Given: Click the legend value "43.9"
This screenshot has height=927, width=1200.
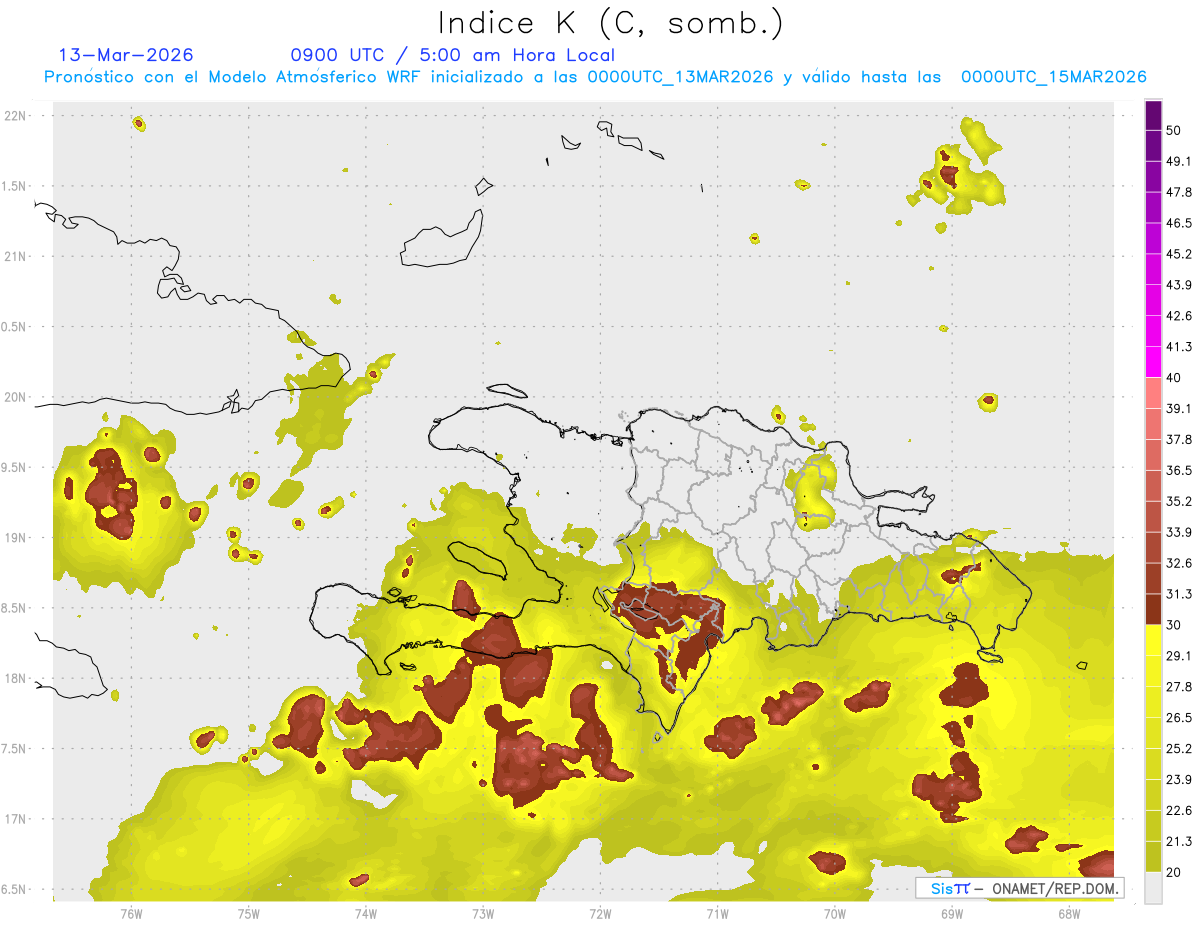Looking at the screenshot, I should coord(1179,285).
